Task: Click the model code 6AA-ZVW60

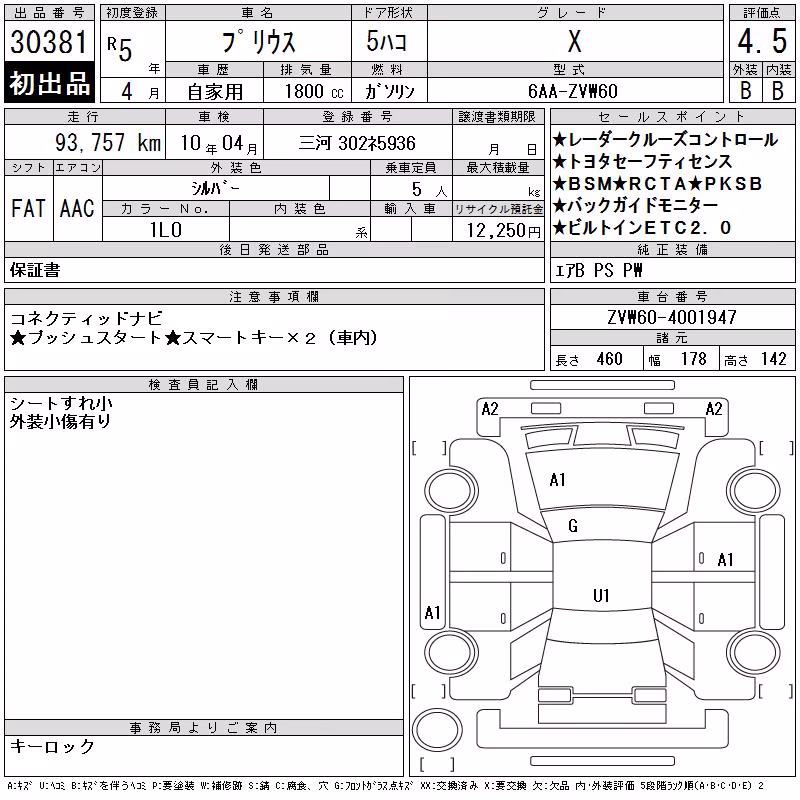Action: [x=573, y=91]
